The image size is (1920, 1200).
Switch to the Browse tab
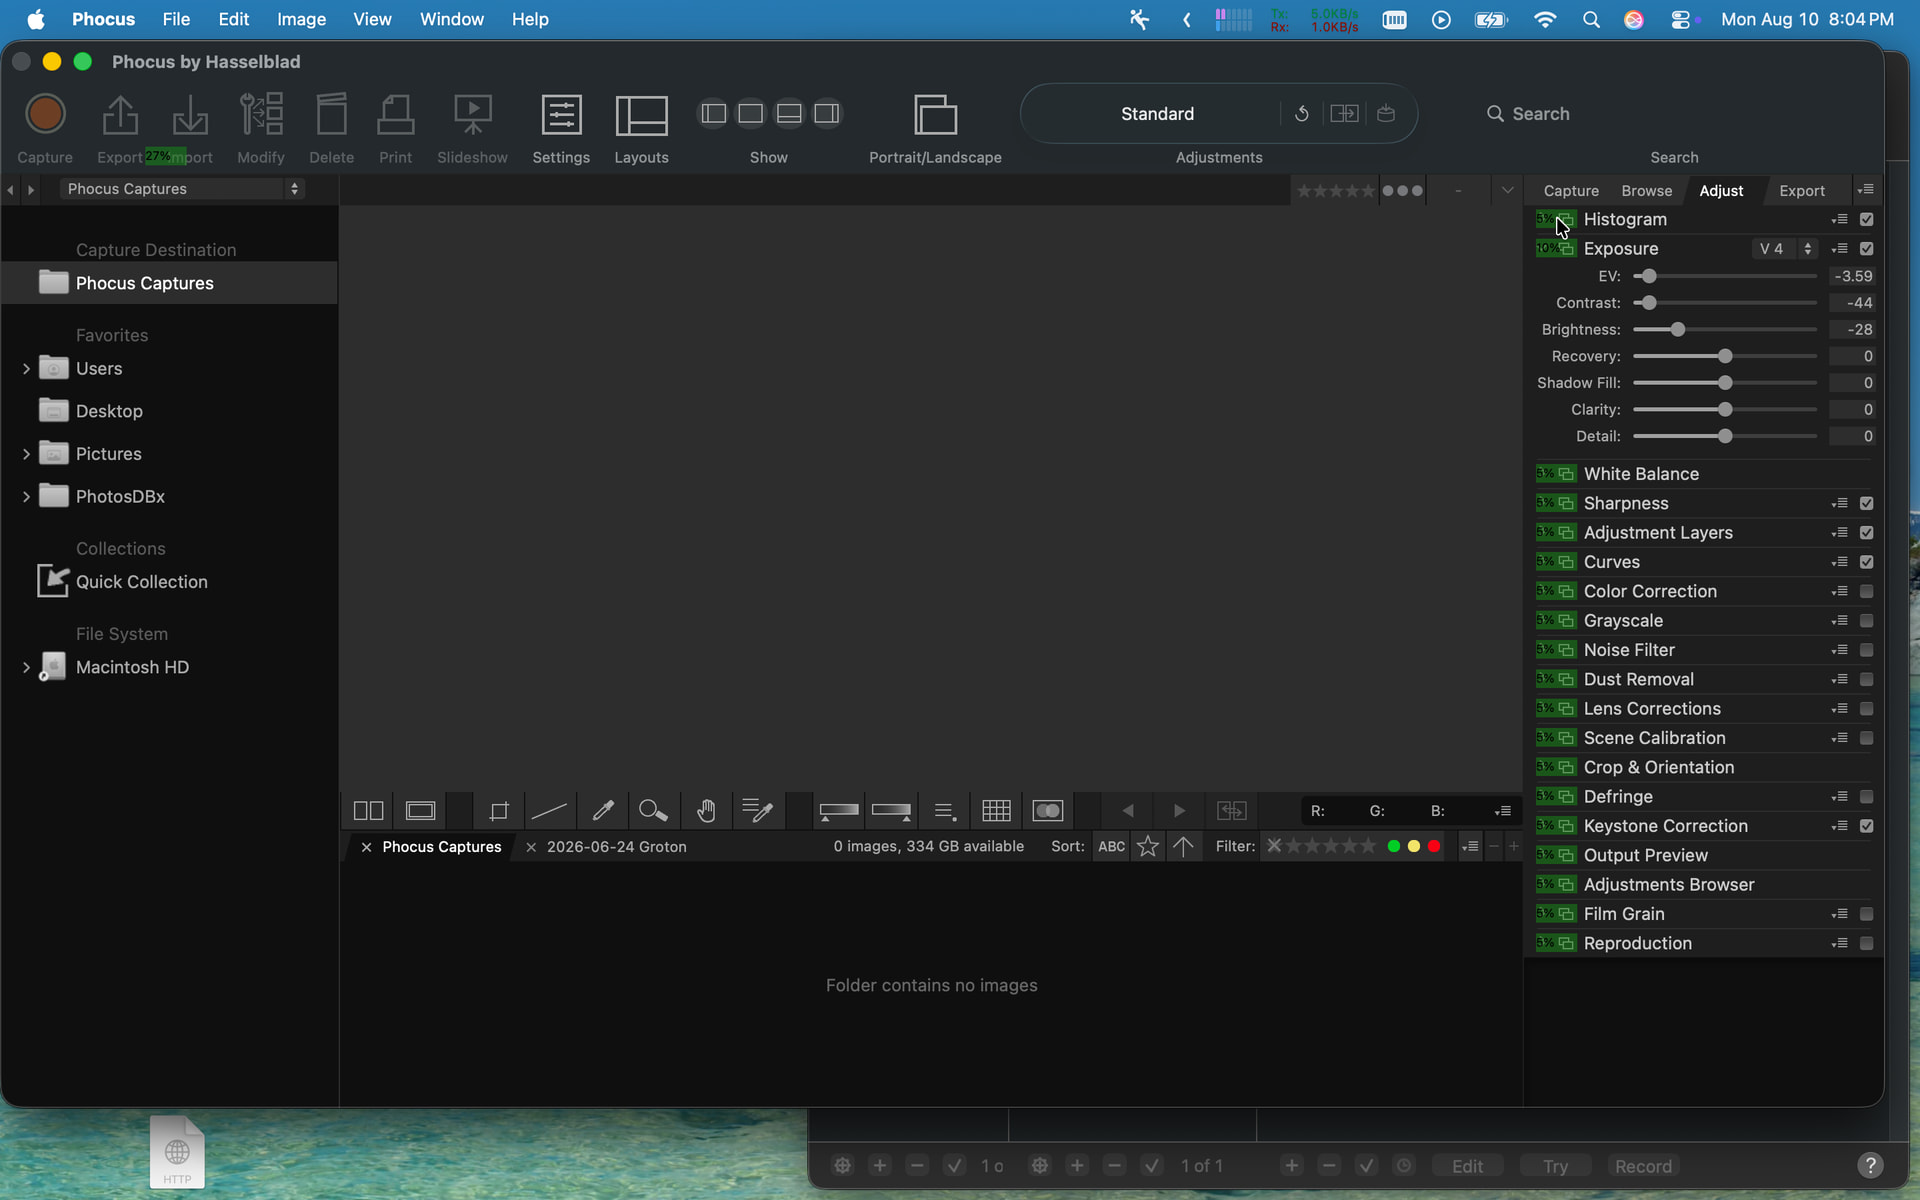[1646, 191]
